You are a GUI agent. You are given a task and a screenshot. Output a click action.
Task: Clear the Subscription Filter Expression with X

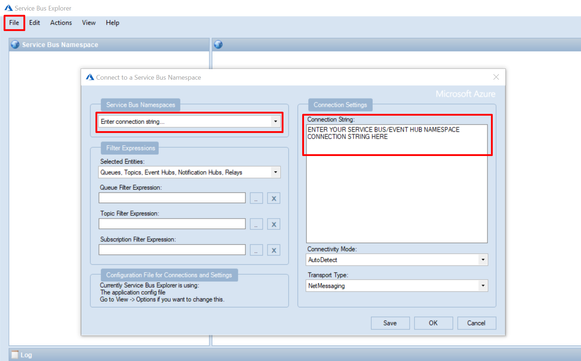[x=274, y=250]
